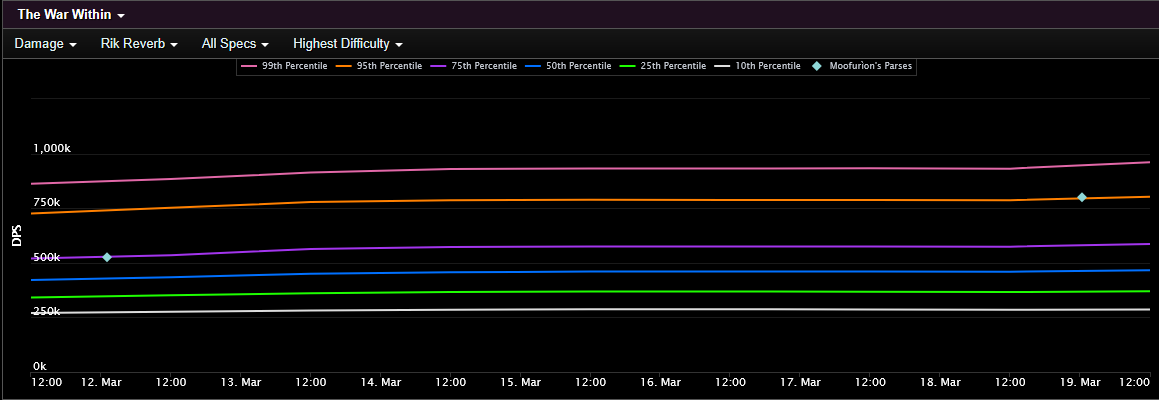Click the 17. Mar date label
The width and height of the screenshot is (1159, 400).
point(800,382)
